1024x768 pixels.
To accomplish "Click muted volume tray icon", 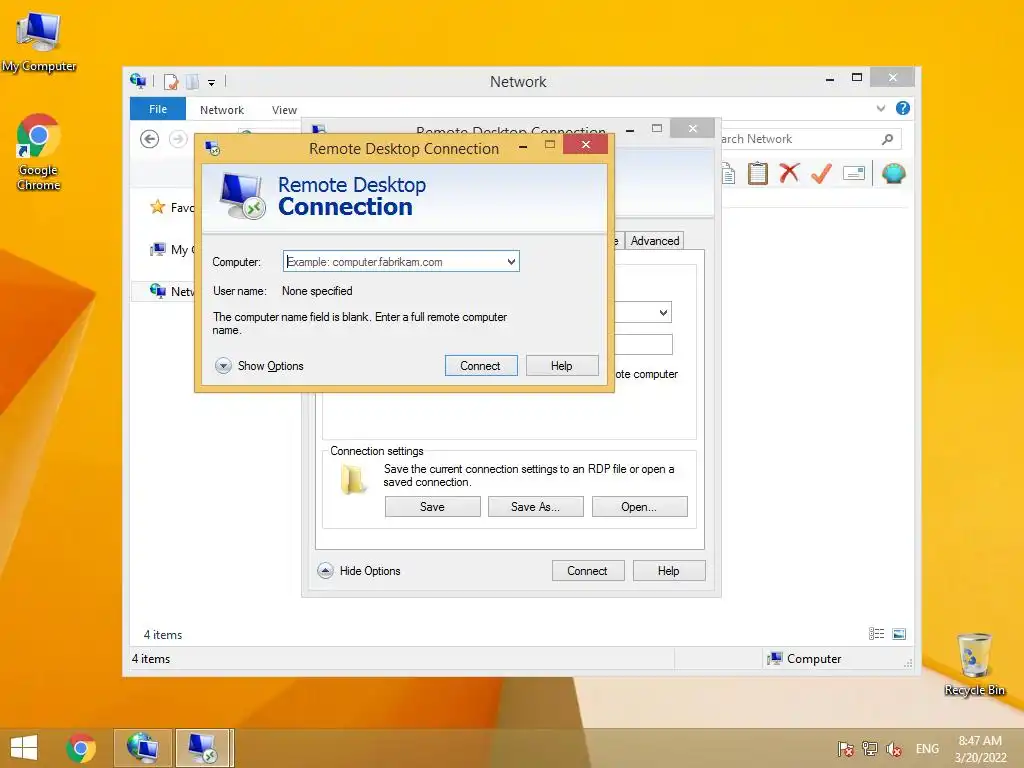I will coord(894,749).
